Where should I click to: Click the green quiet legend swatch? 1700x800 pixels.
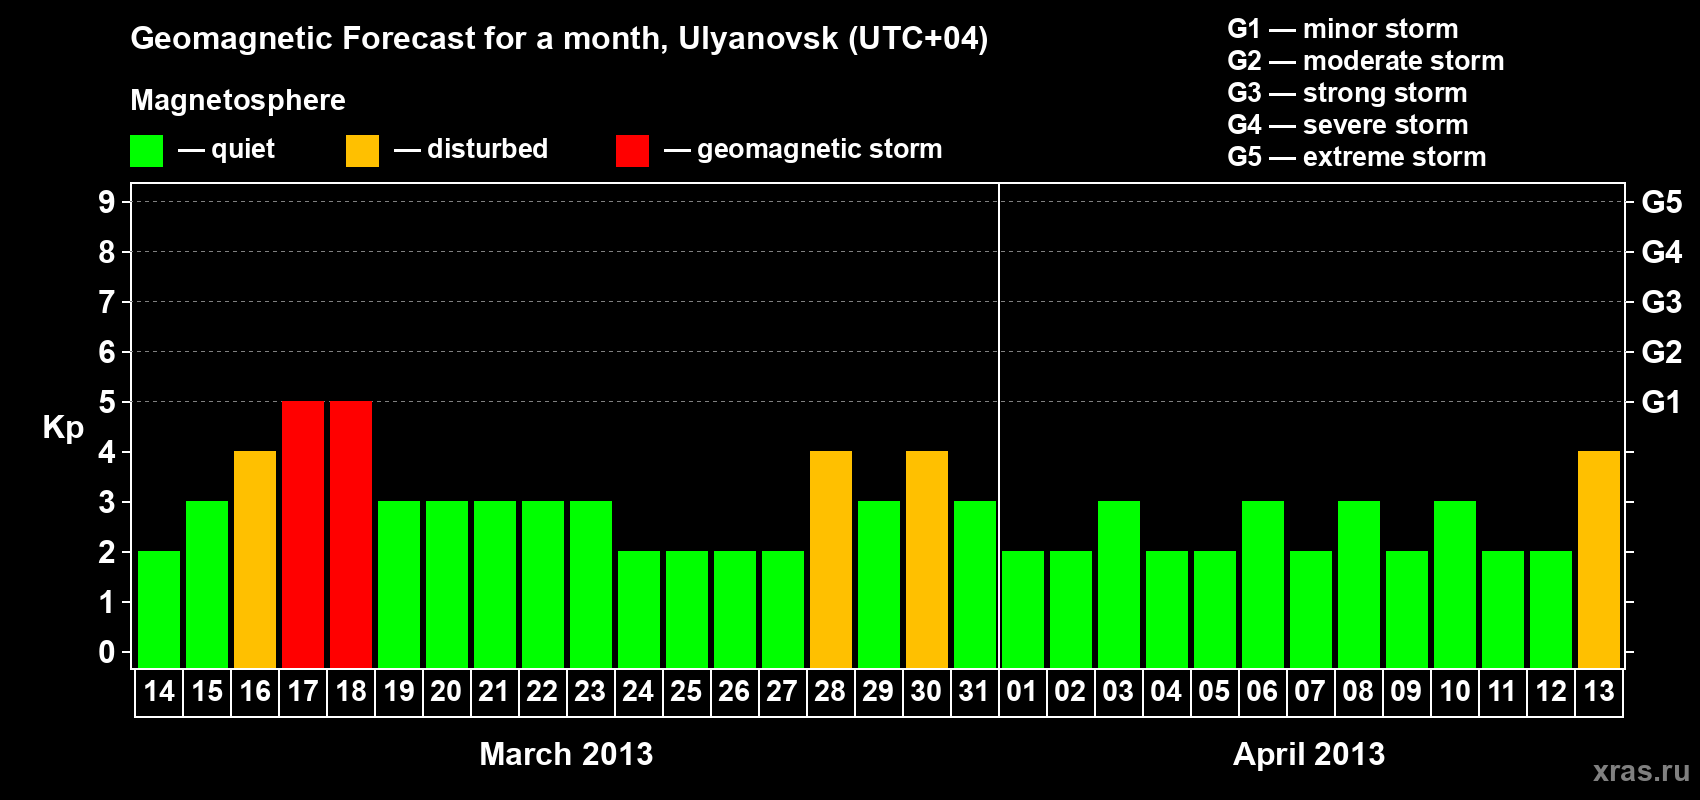coord(147,151)
